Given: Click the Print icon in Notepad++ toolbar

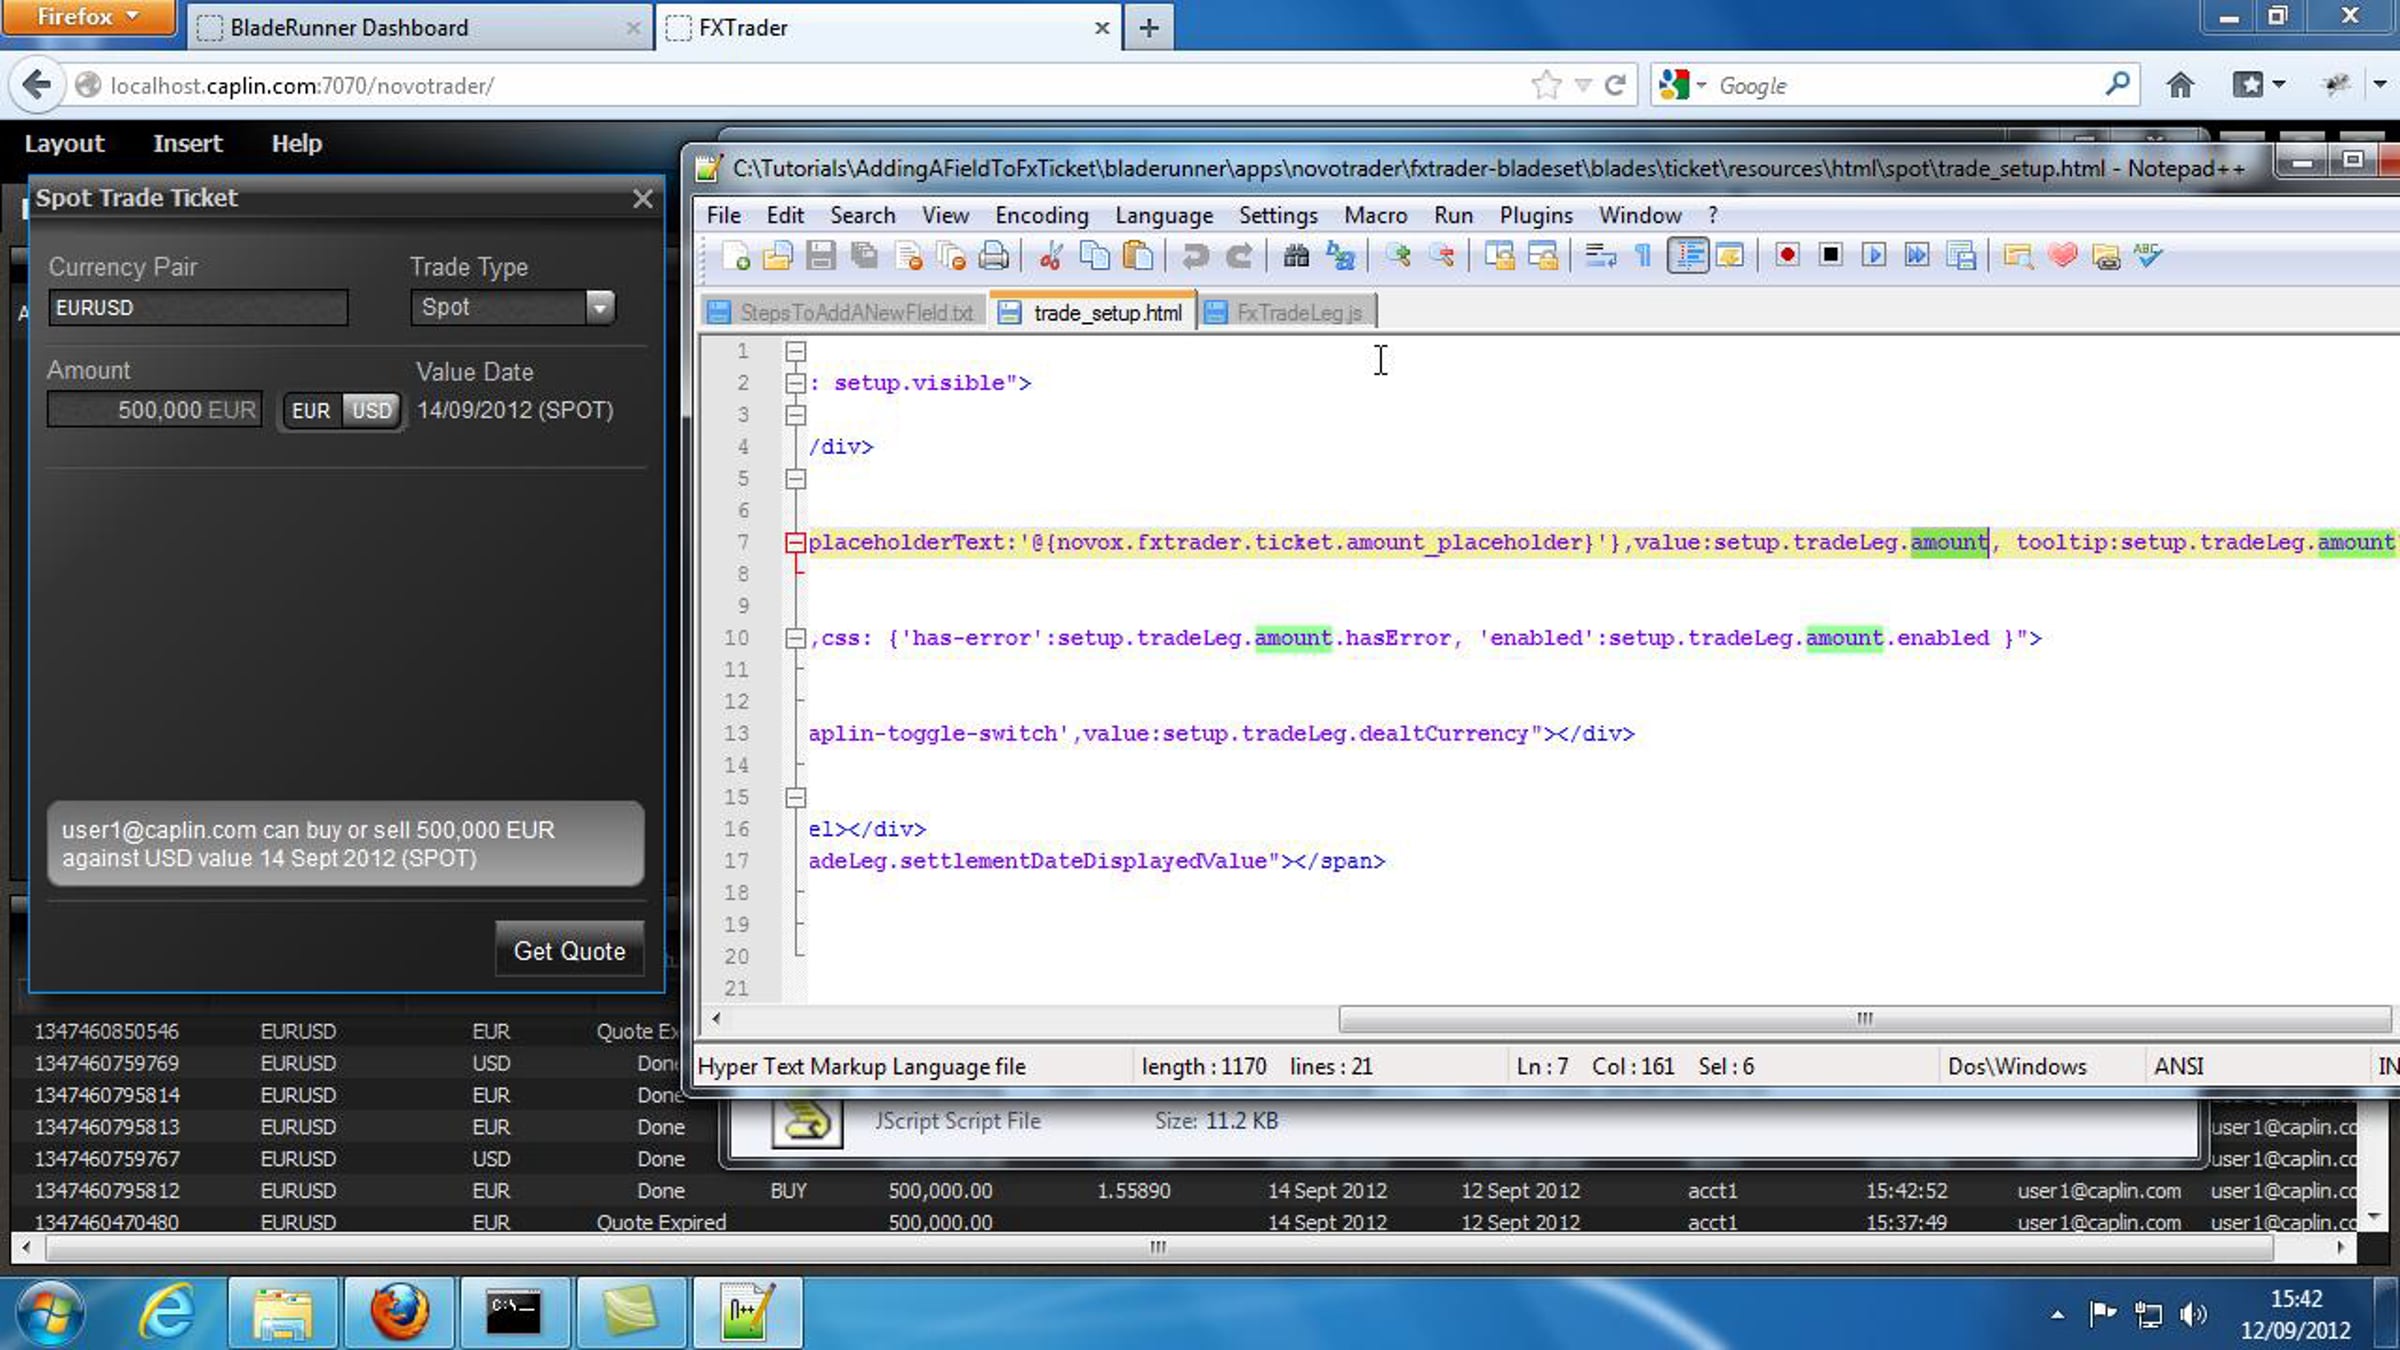Looking at the screenshot, I should [993, 256].
